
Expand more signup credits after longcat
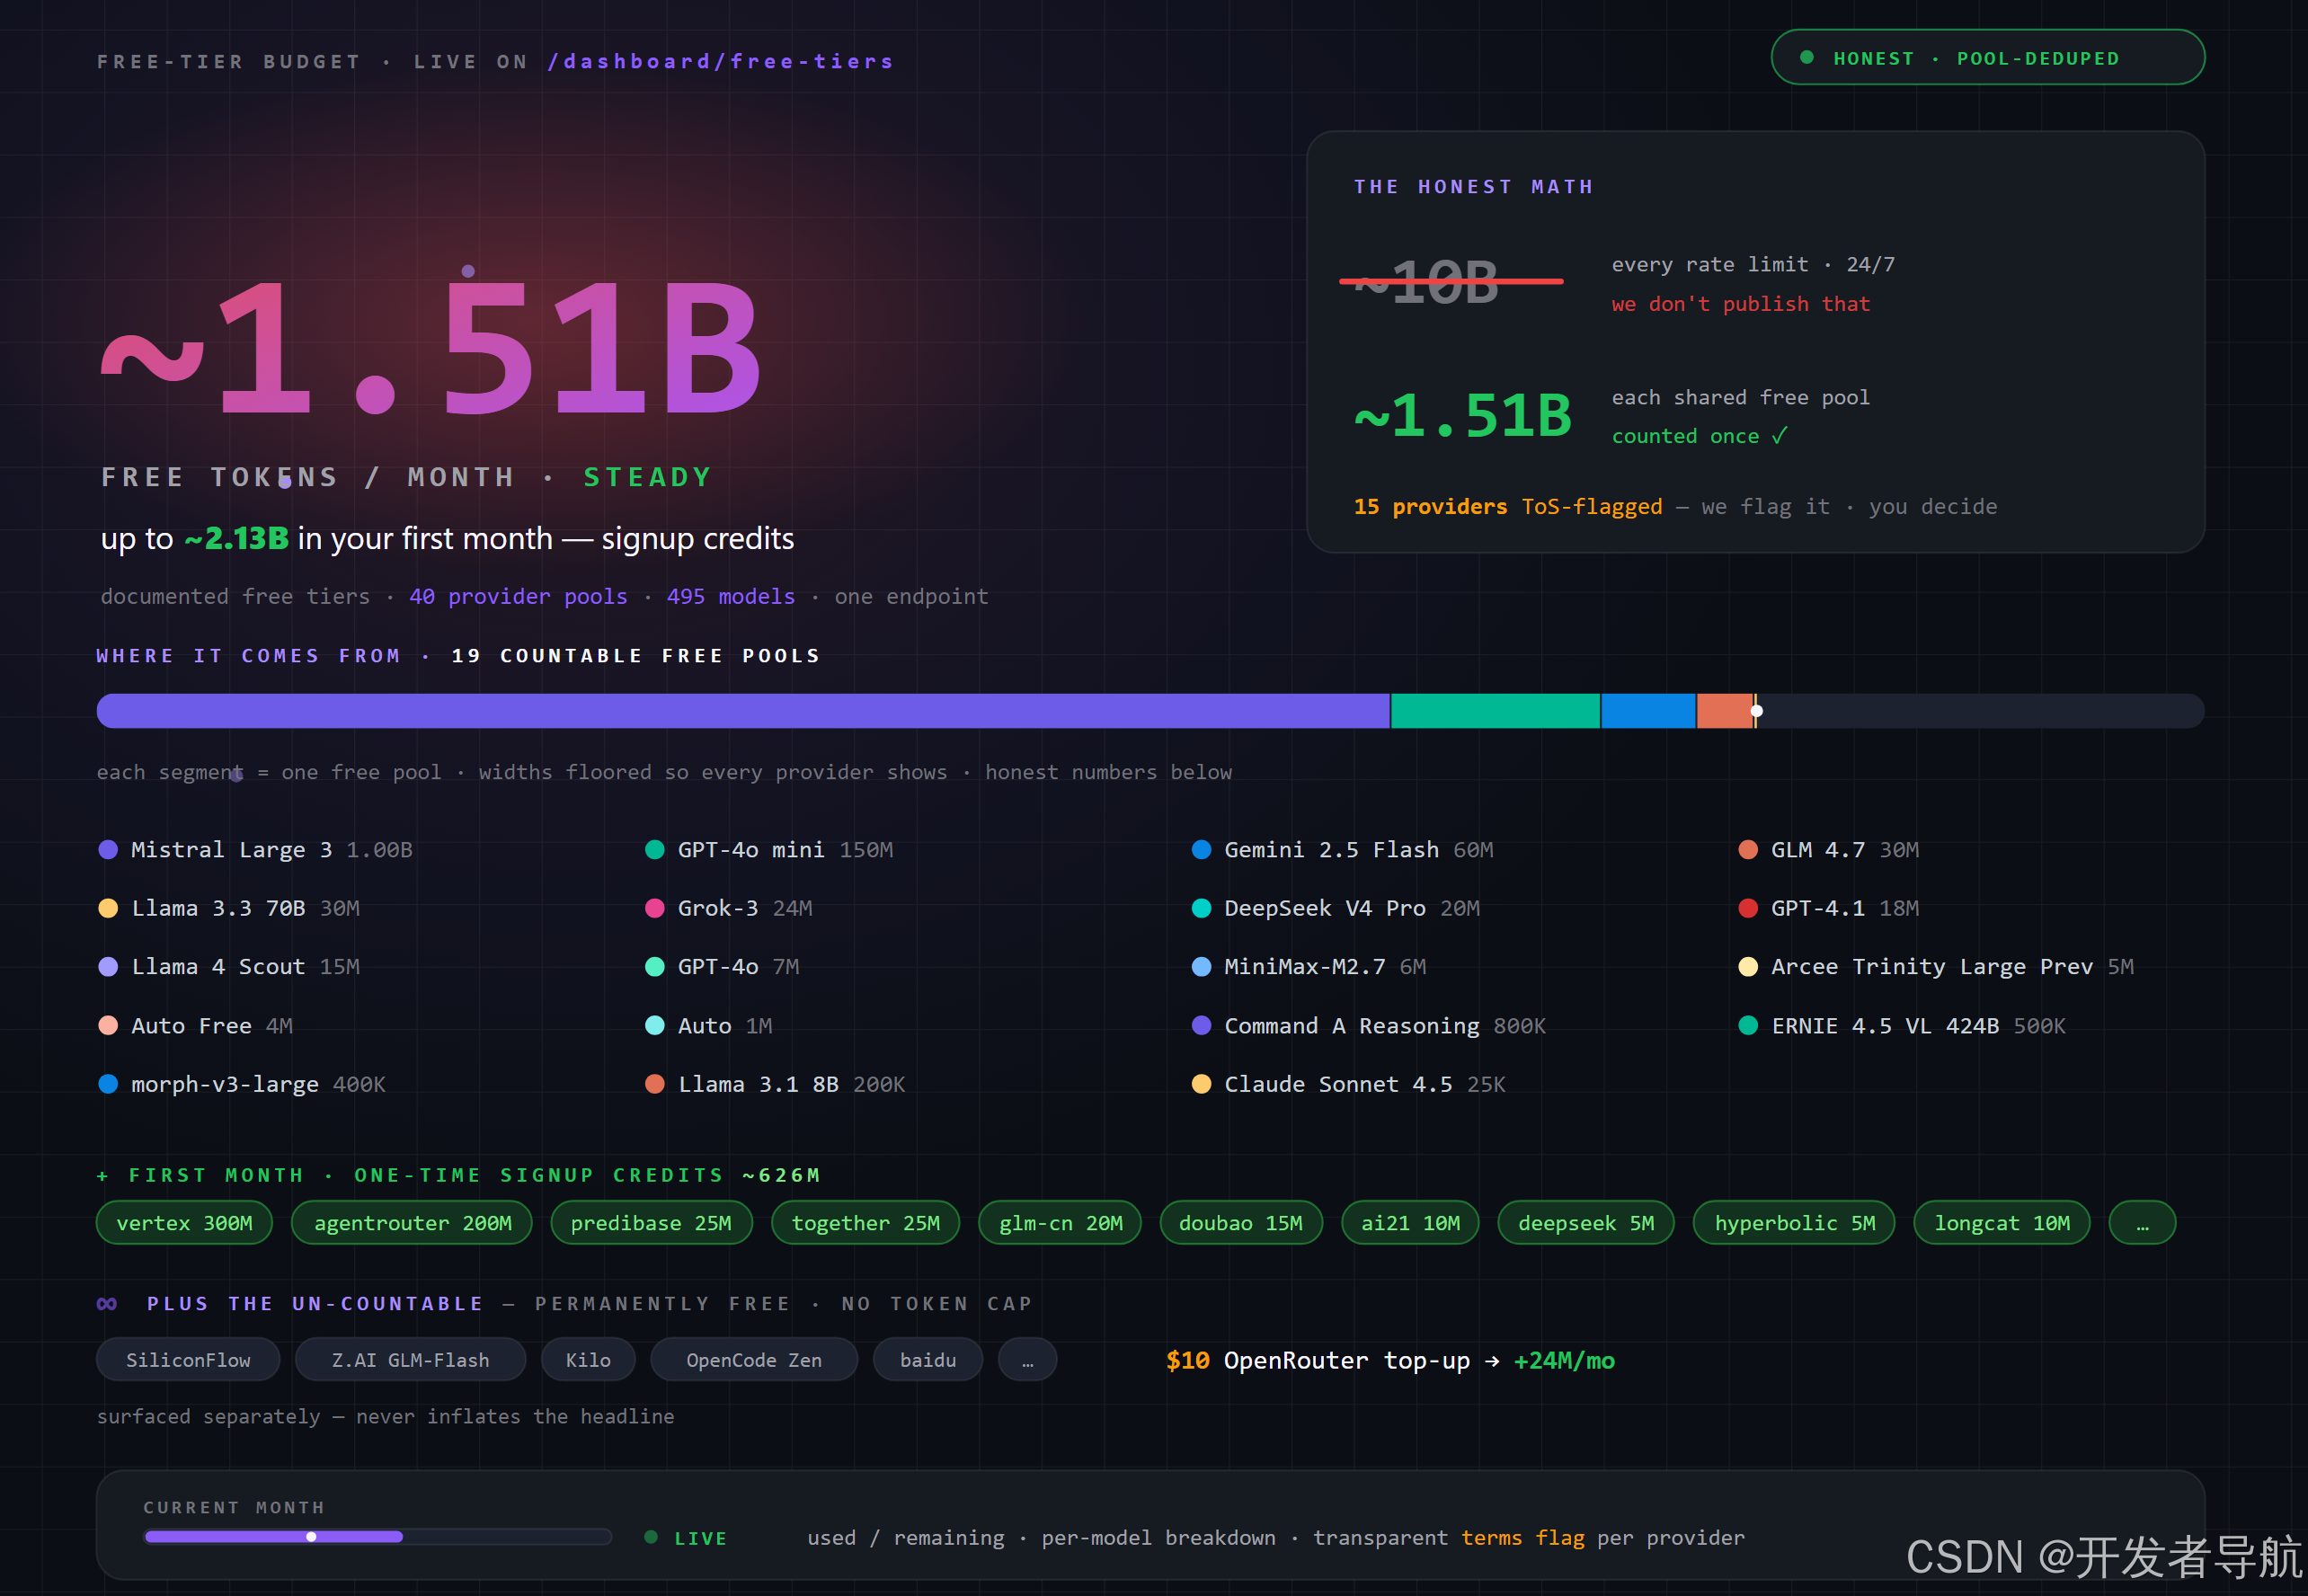pyautogui.click(x=2142, y=1223)
